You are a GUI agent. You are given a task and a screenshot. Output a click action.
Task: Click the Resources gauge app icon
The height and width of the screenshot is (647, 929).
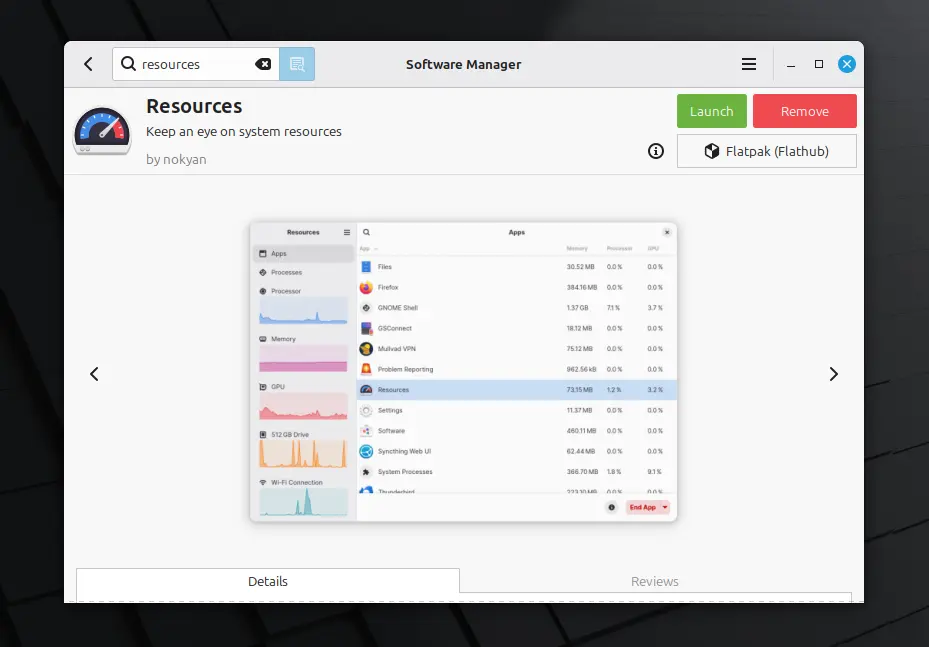102,131
